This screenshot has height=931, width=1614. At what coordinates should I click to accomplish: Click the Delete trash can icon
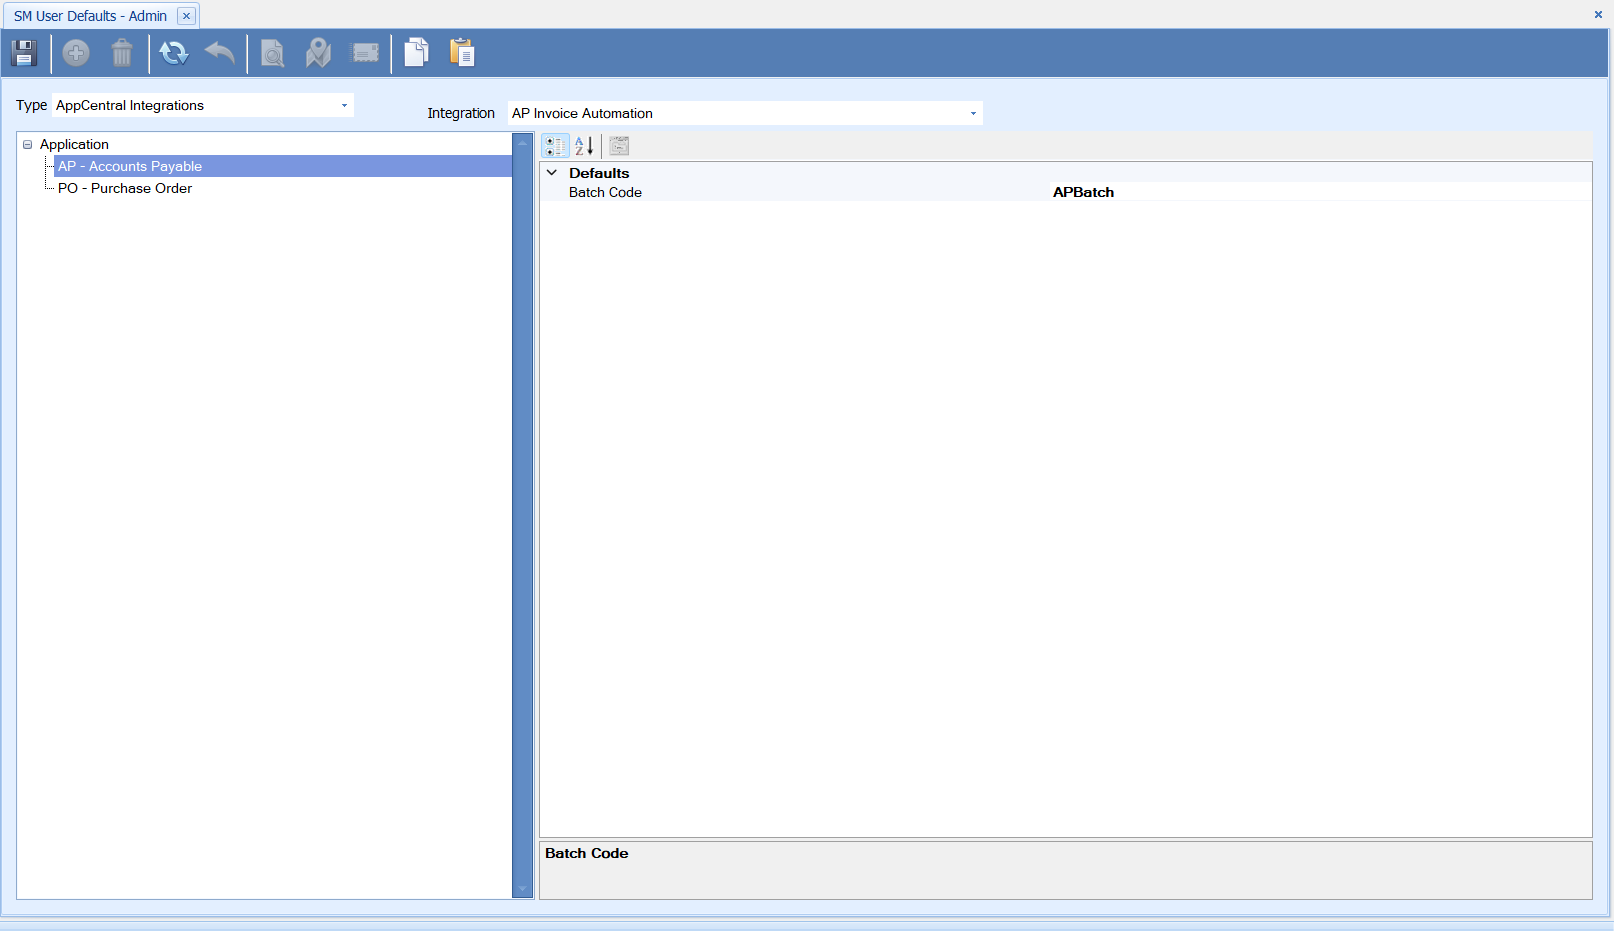point(122,53)
